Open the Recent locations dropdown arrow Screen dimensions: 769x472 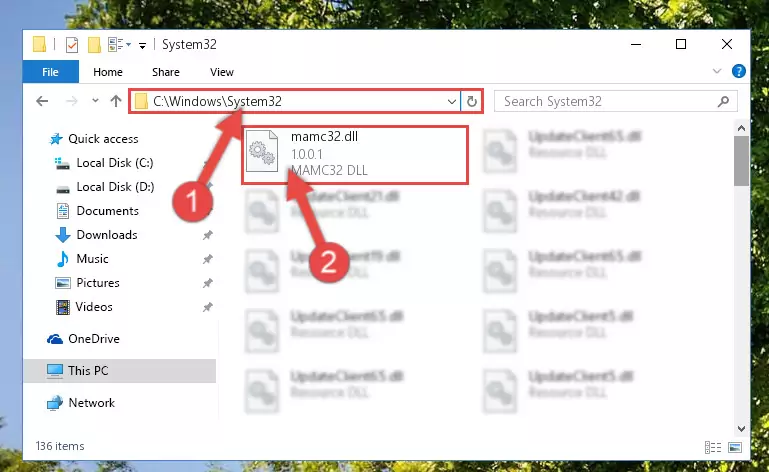pos(95,101)
